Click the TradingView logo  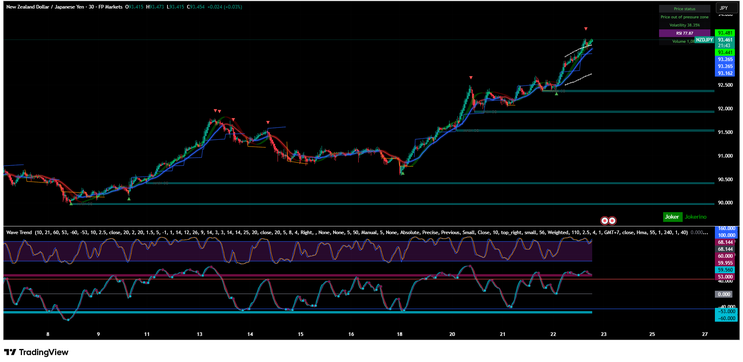(x=36, y=352)
